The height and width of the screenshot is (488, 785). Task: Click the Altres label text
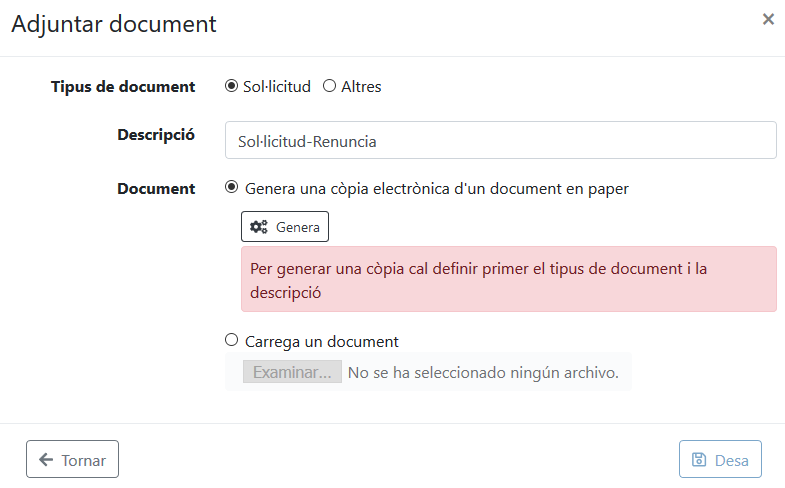click(361, 87)
